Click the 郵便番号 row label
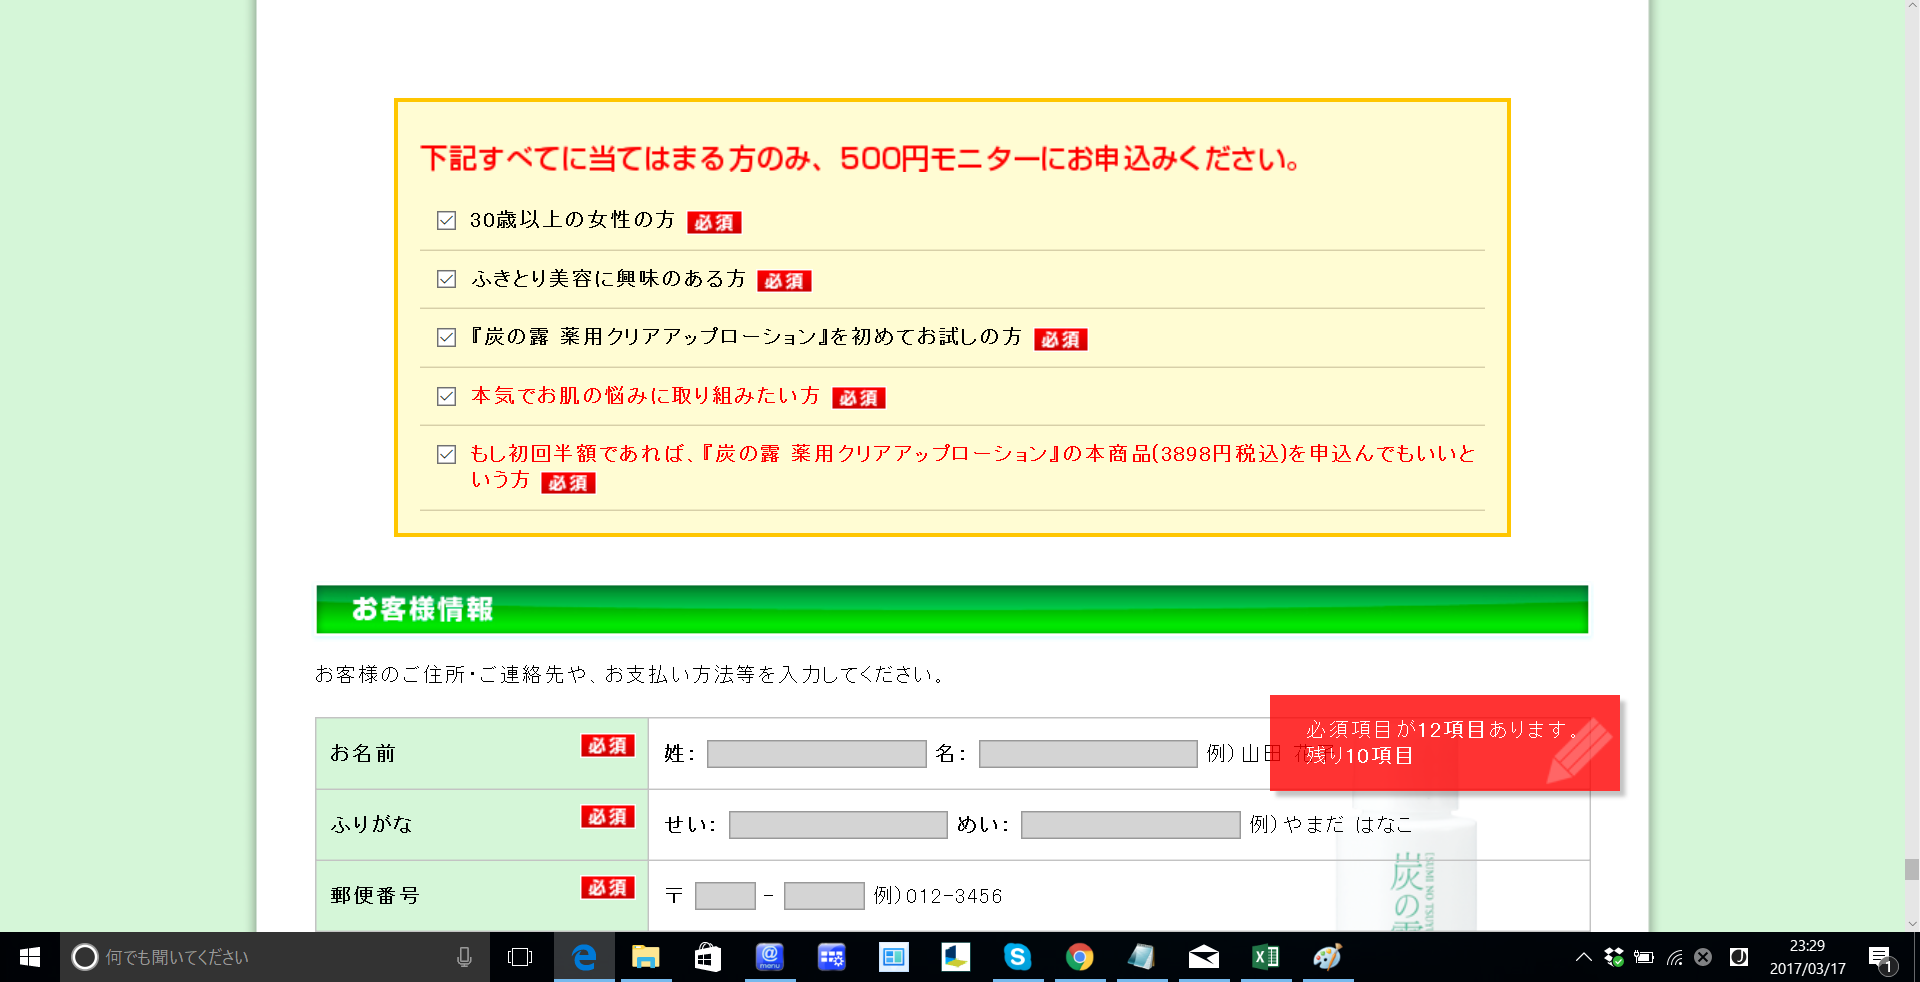Screen dimensions: 1920x982 point(375,895)
